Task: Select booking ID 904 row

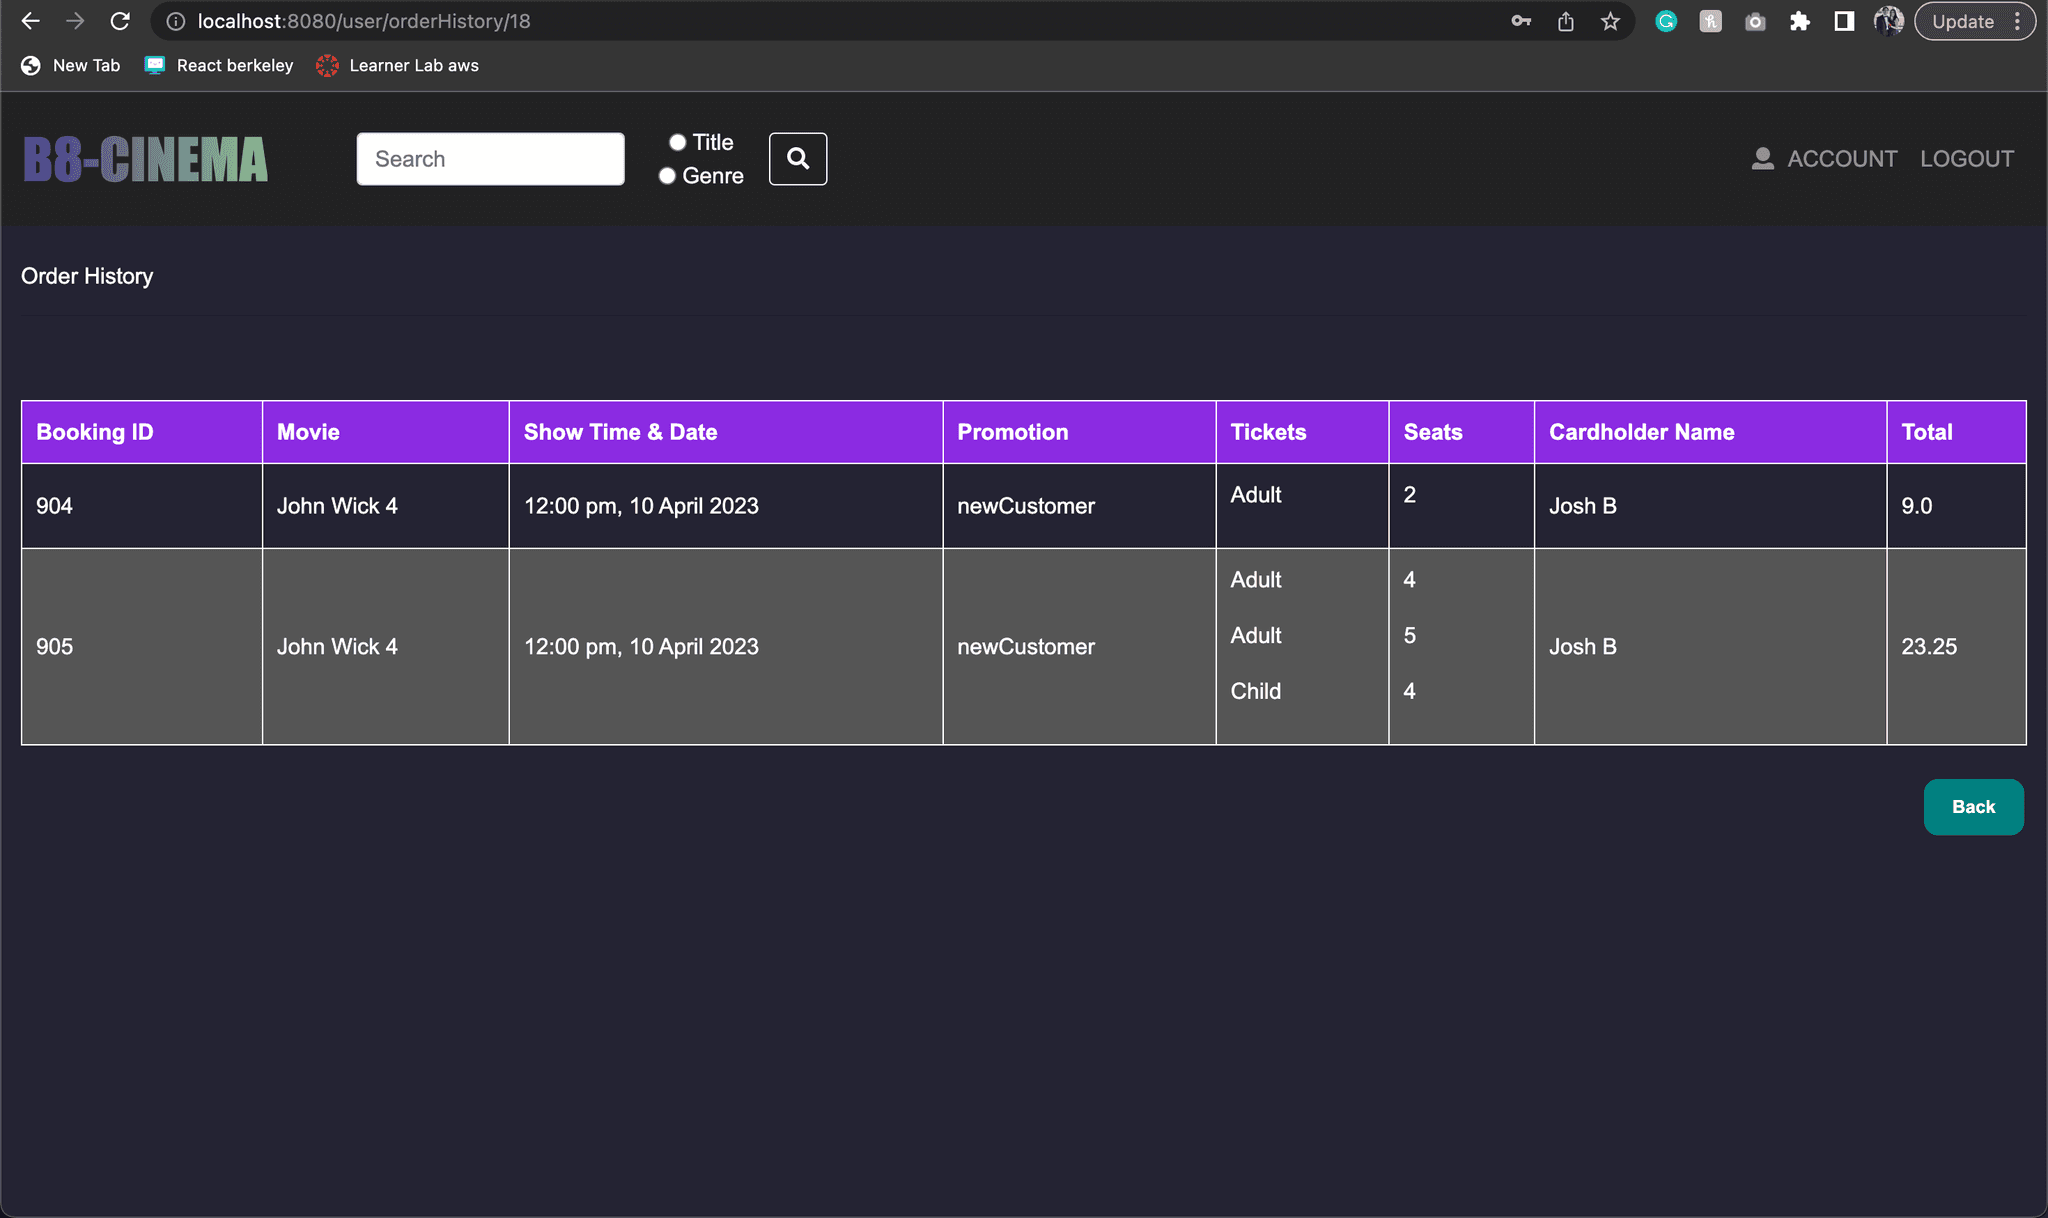Action: point(1023,505)
